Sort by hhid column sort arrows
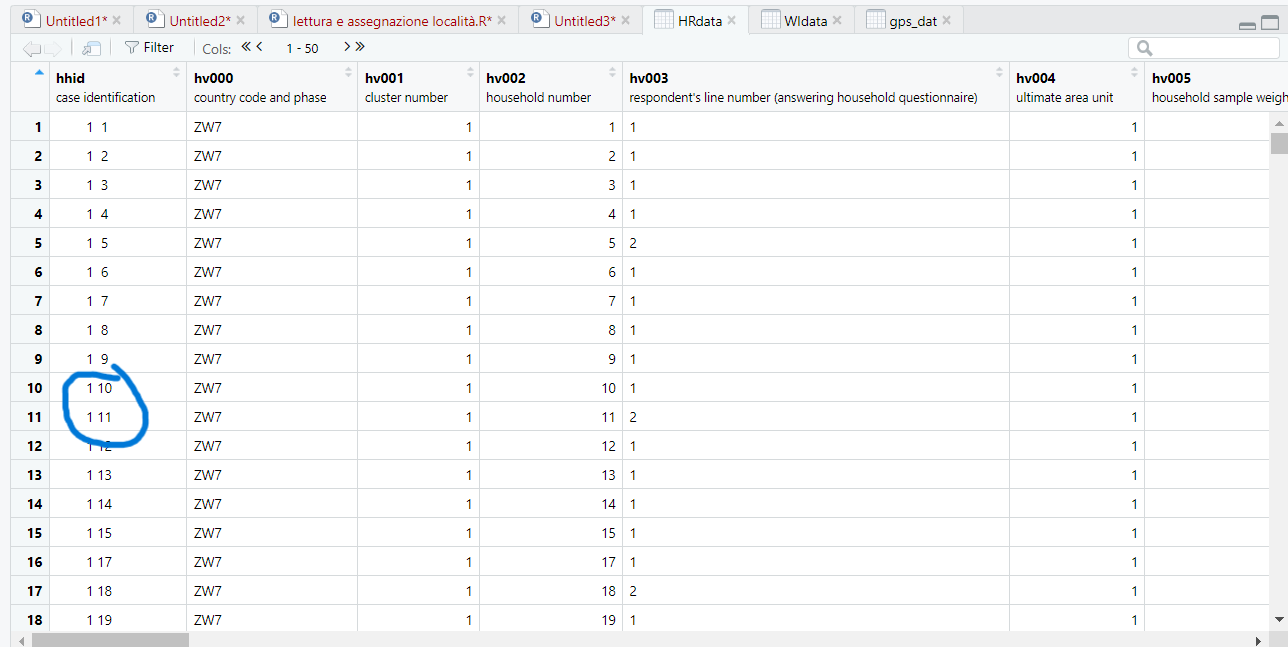This screenshot has width=1288, height=647. (177, 72)
